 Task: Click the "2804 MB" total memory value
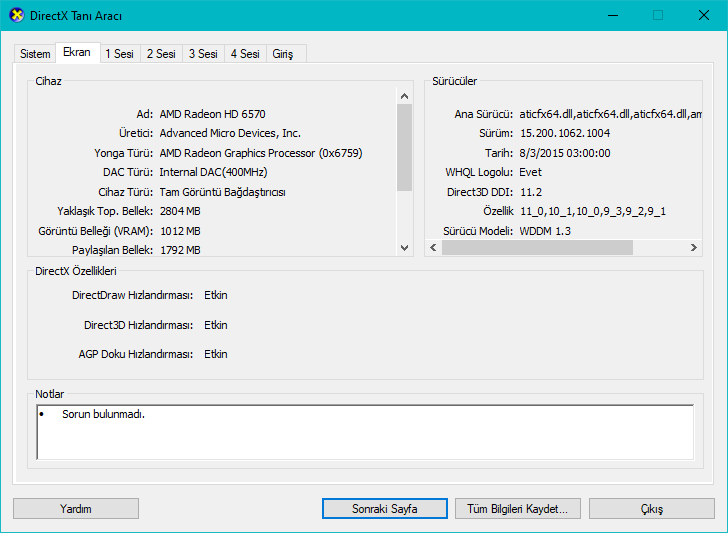pos(180,211)
